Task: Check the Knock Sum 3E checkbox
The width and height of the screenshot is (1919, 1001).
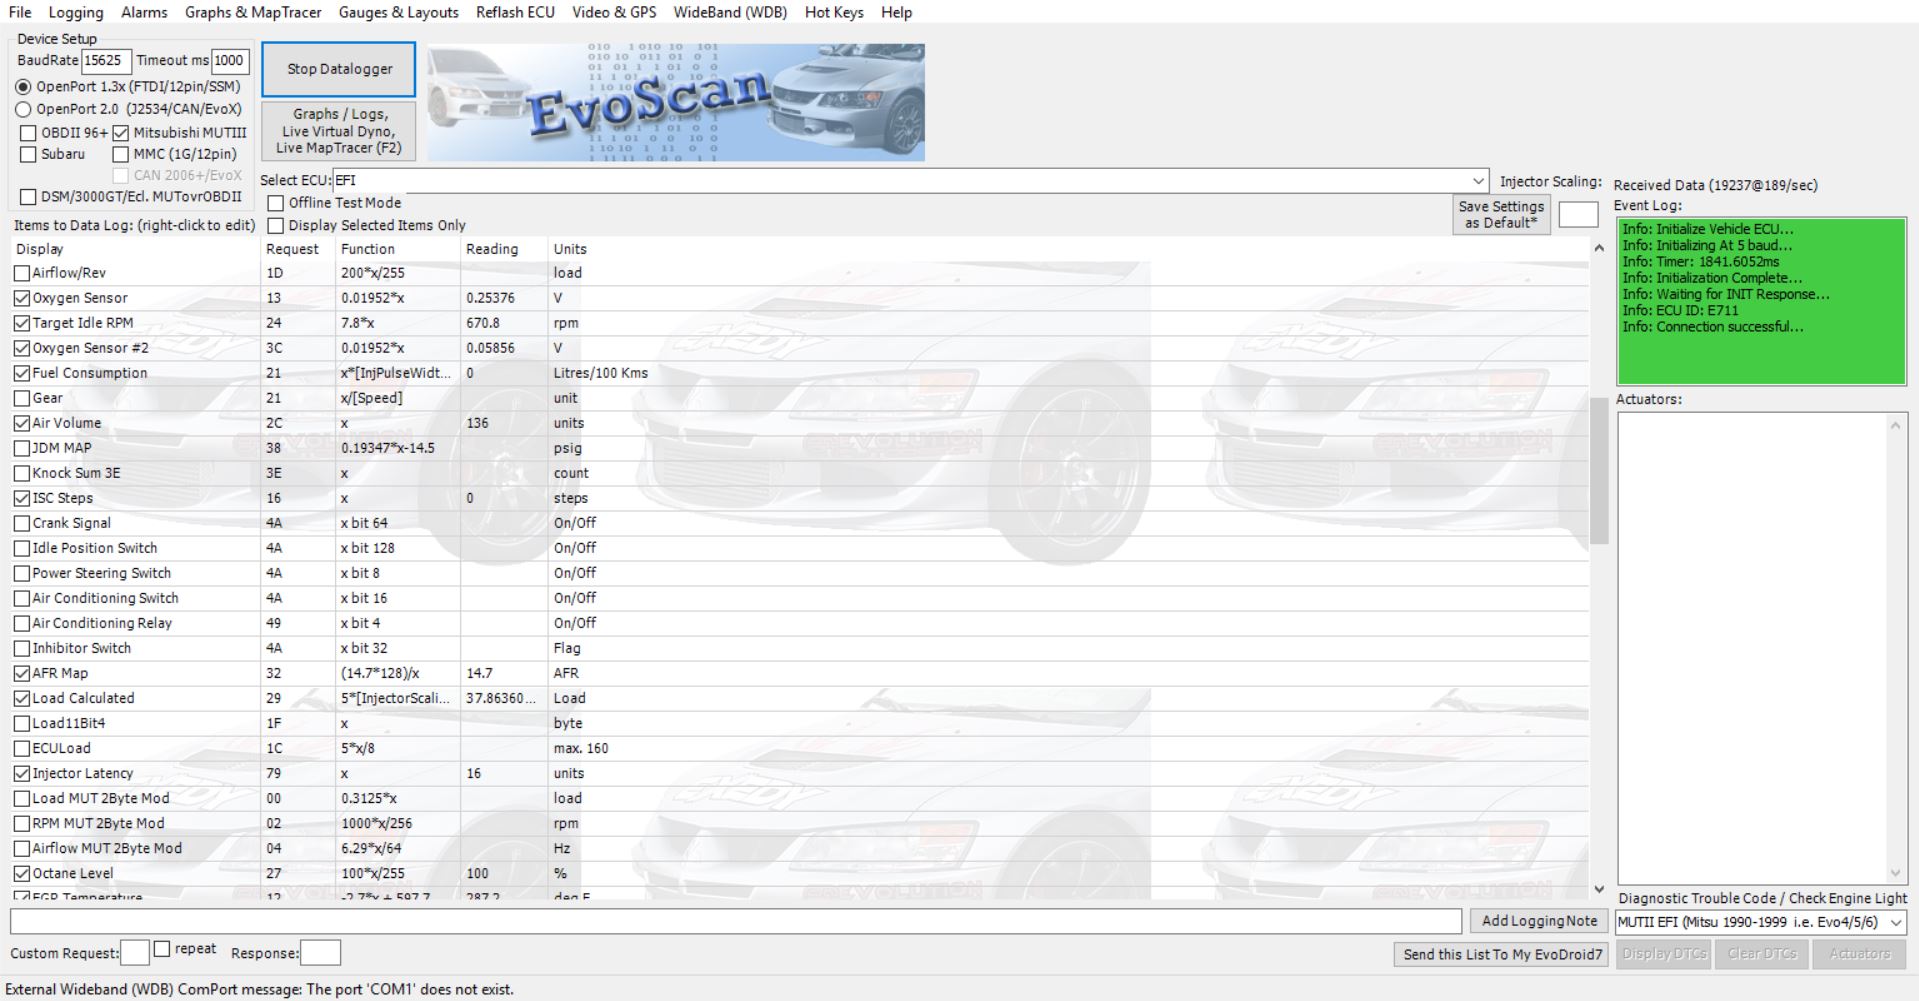Action: (22, 473)
